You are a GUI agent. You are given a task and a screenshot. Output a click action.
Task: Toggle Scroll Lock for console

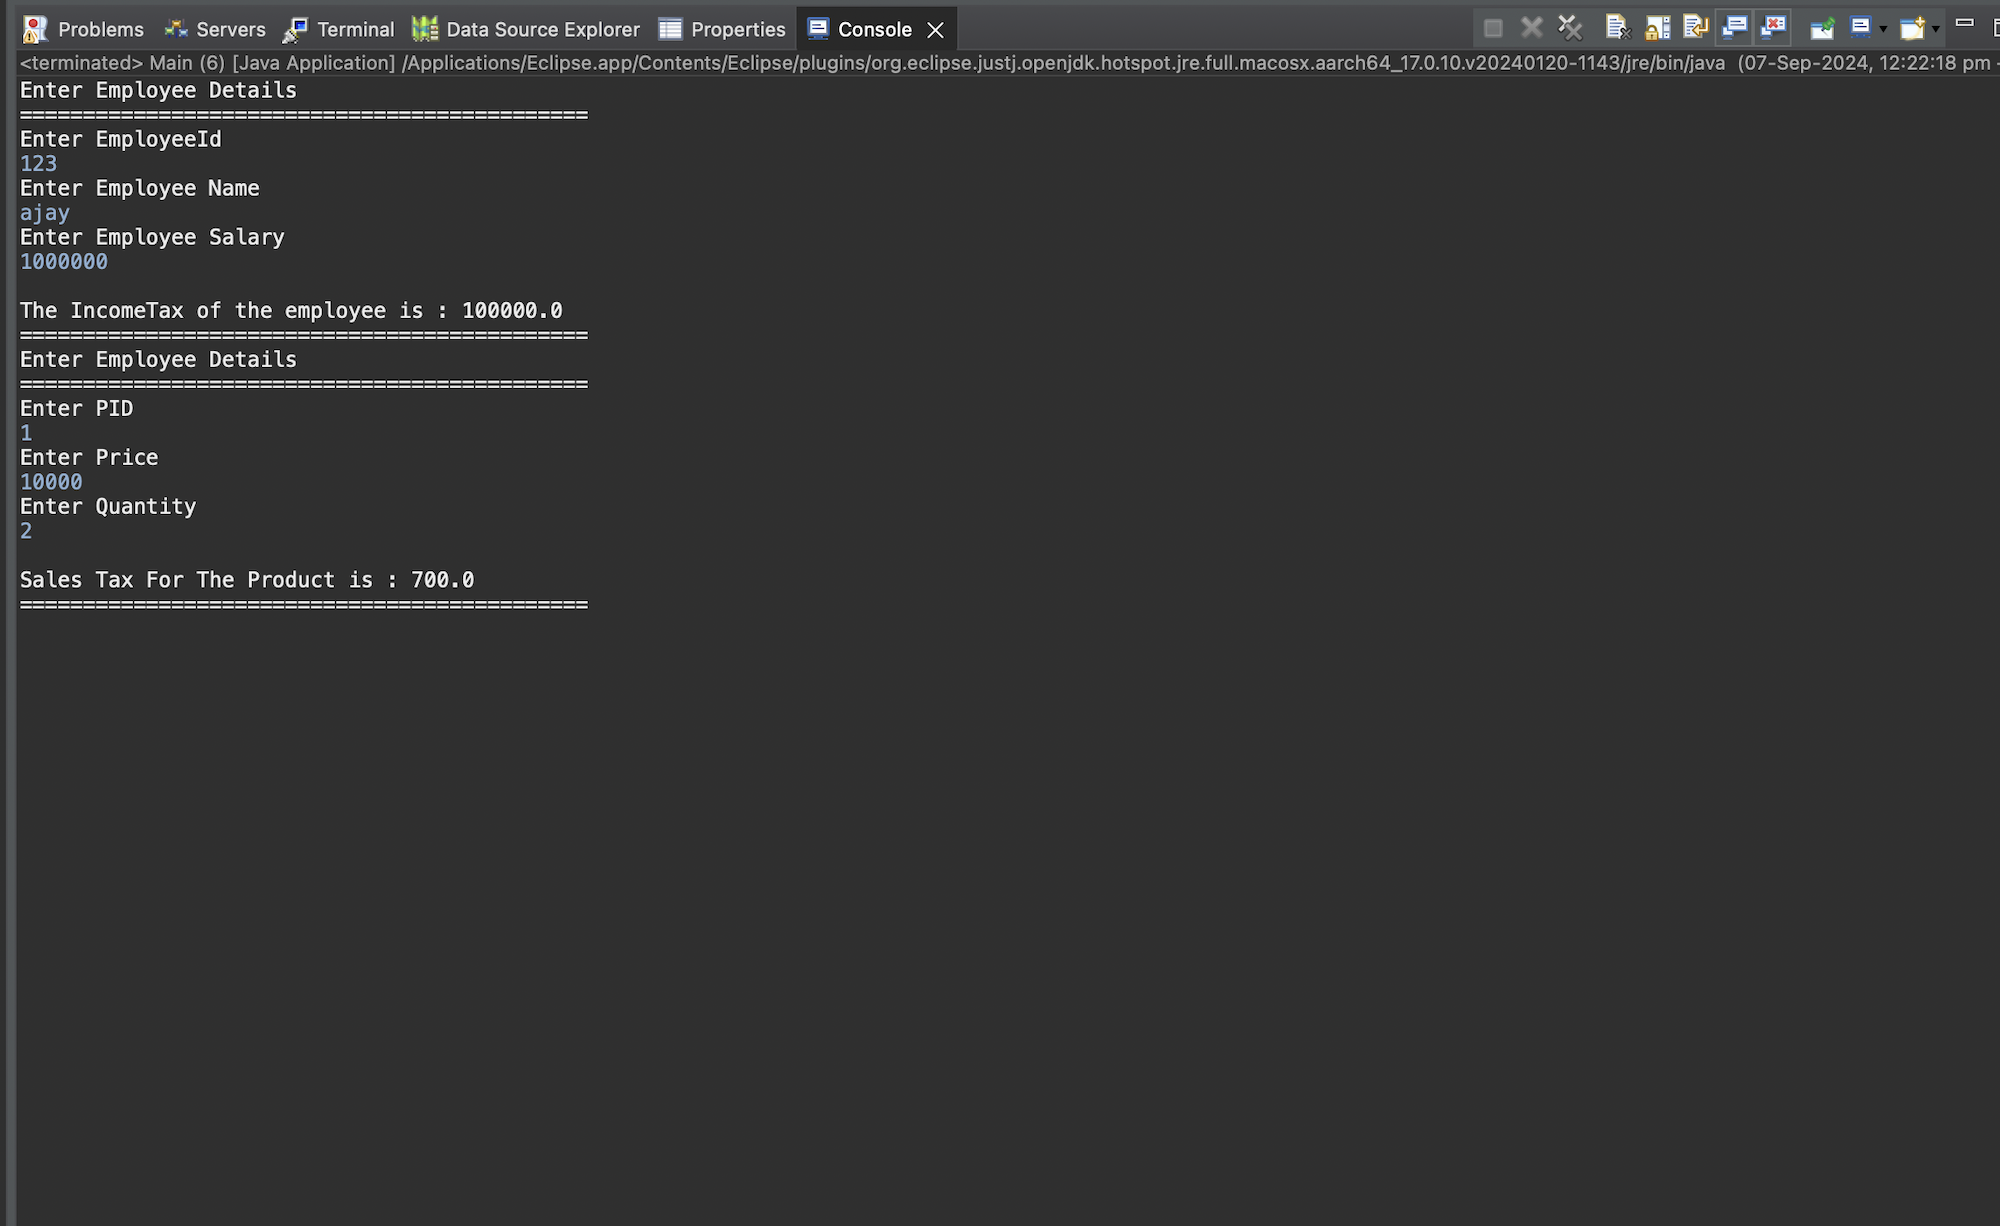[x=1657, y=28]
